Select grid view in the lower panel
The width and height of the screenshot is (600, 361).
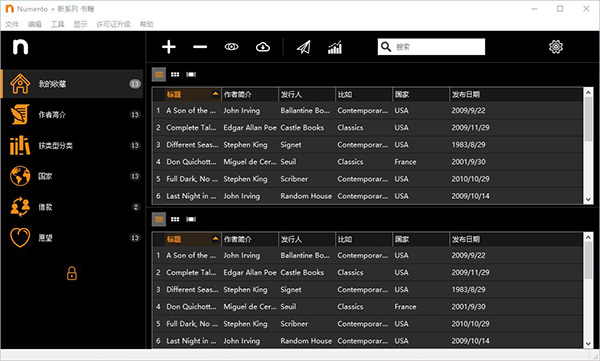coord(175,219)
